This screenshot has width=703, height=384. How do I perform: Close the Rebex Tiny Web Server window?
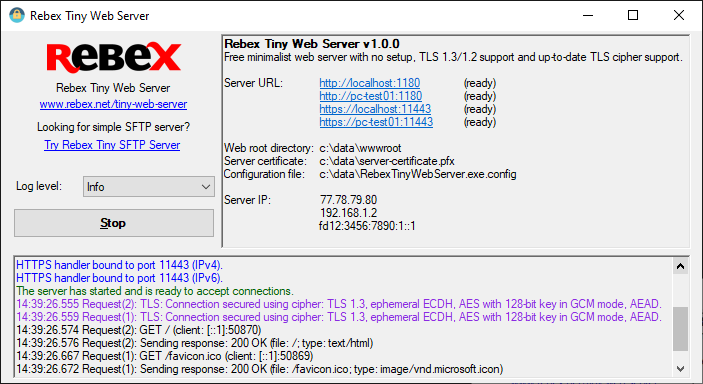coord(678,15)
